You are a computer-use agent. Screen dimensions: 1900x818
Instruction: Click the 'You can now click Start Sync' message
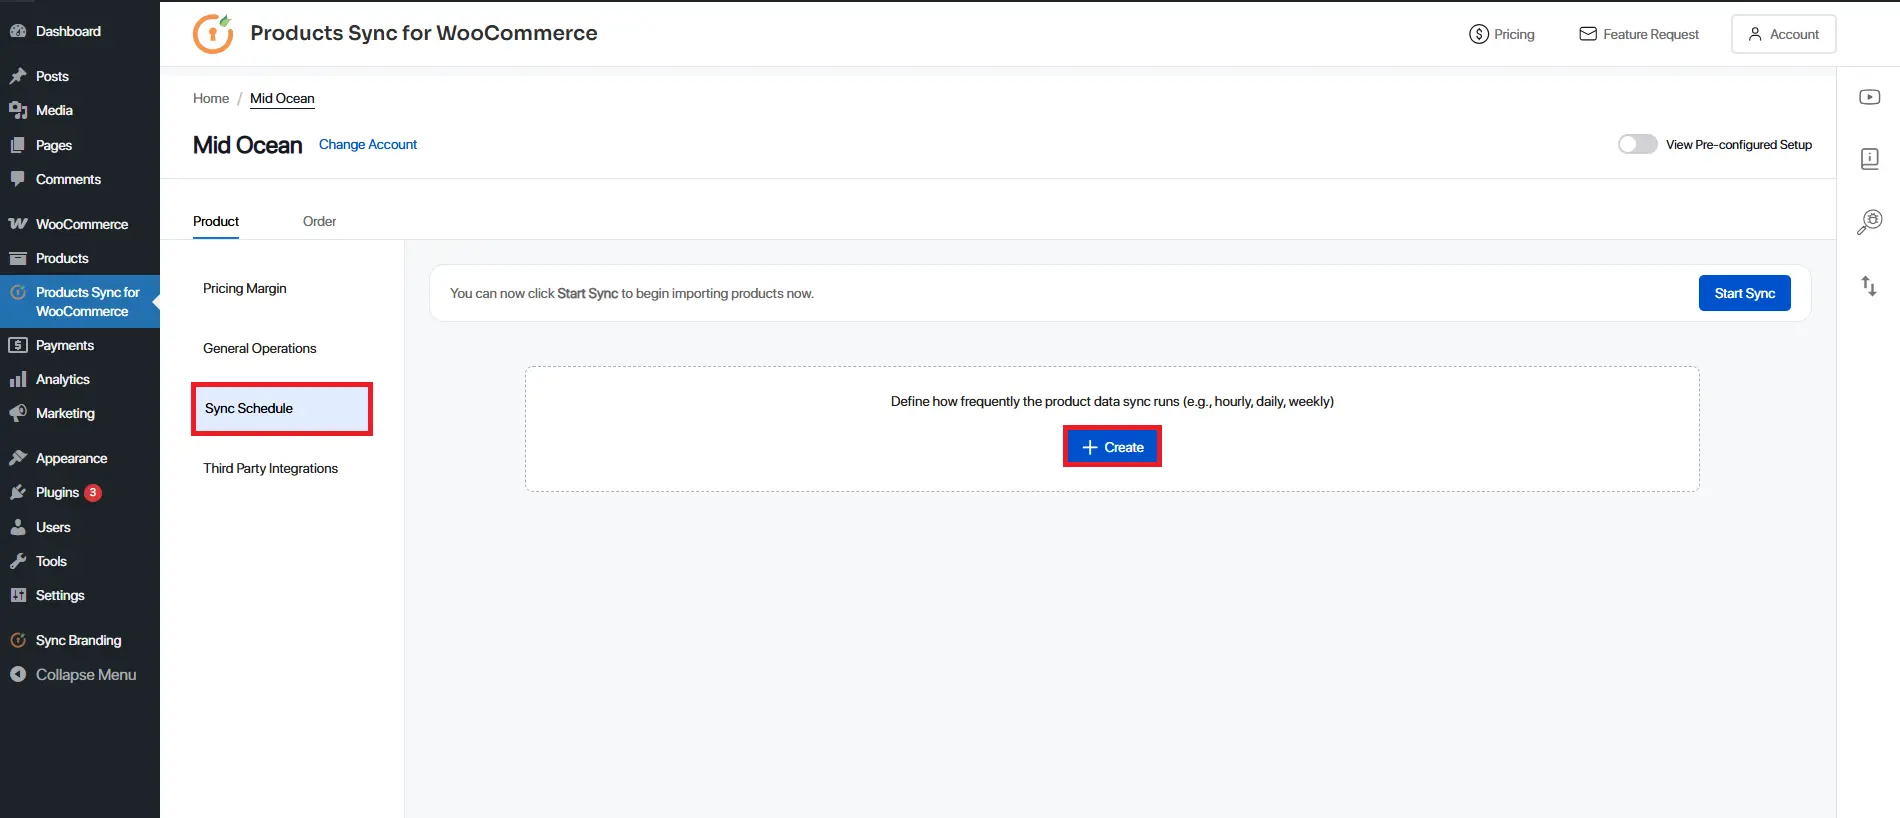coord(632,293)
